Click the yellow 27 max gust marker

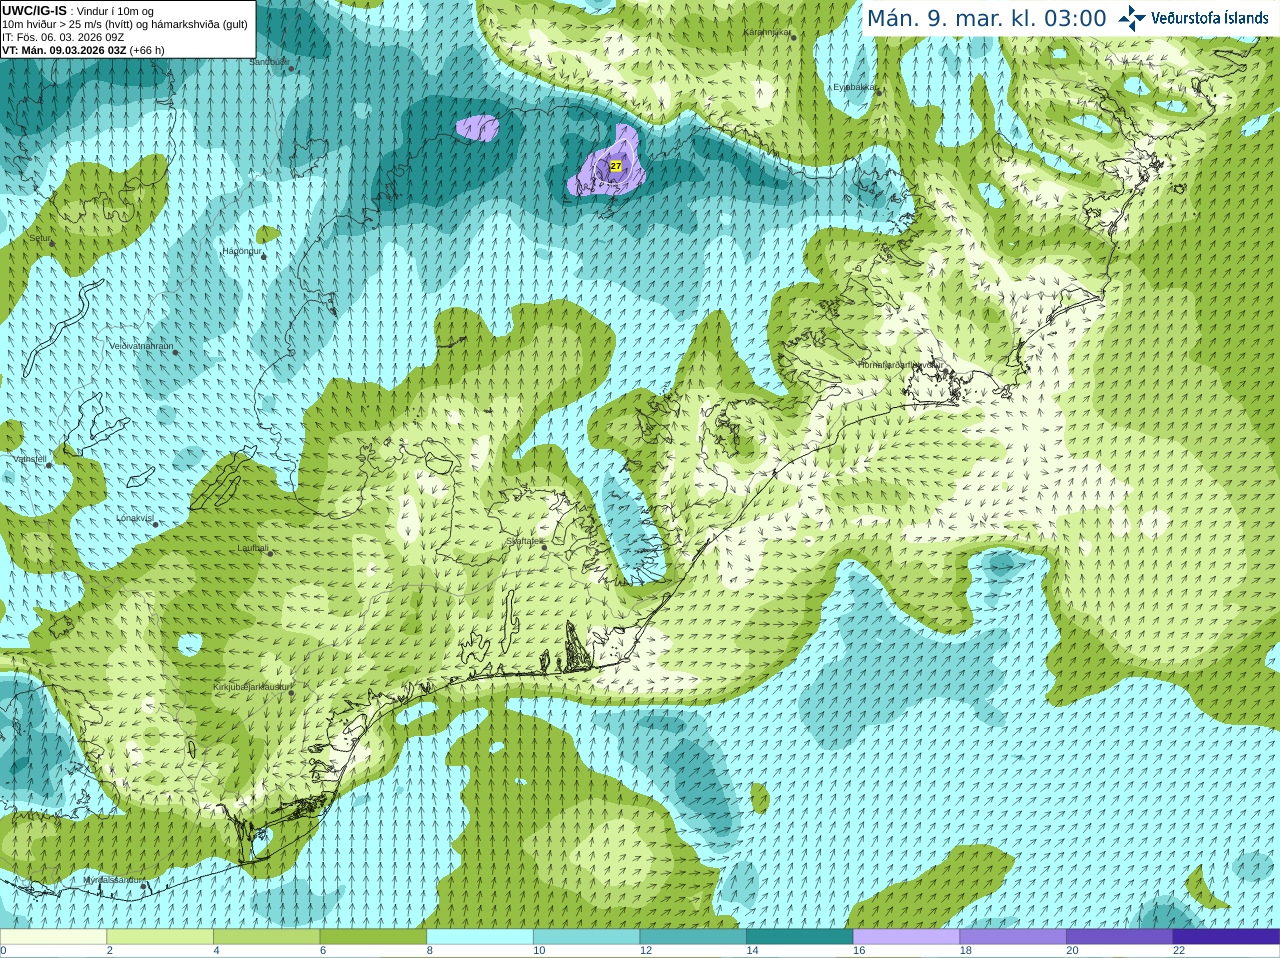point(616,166)
